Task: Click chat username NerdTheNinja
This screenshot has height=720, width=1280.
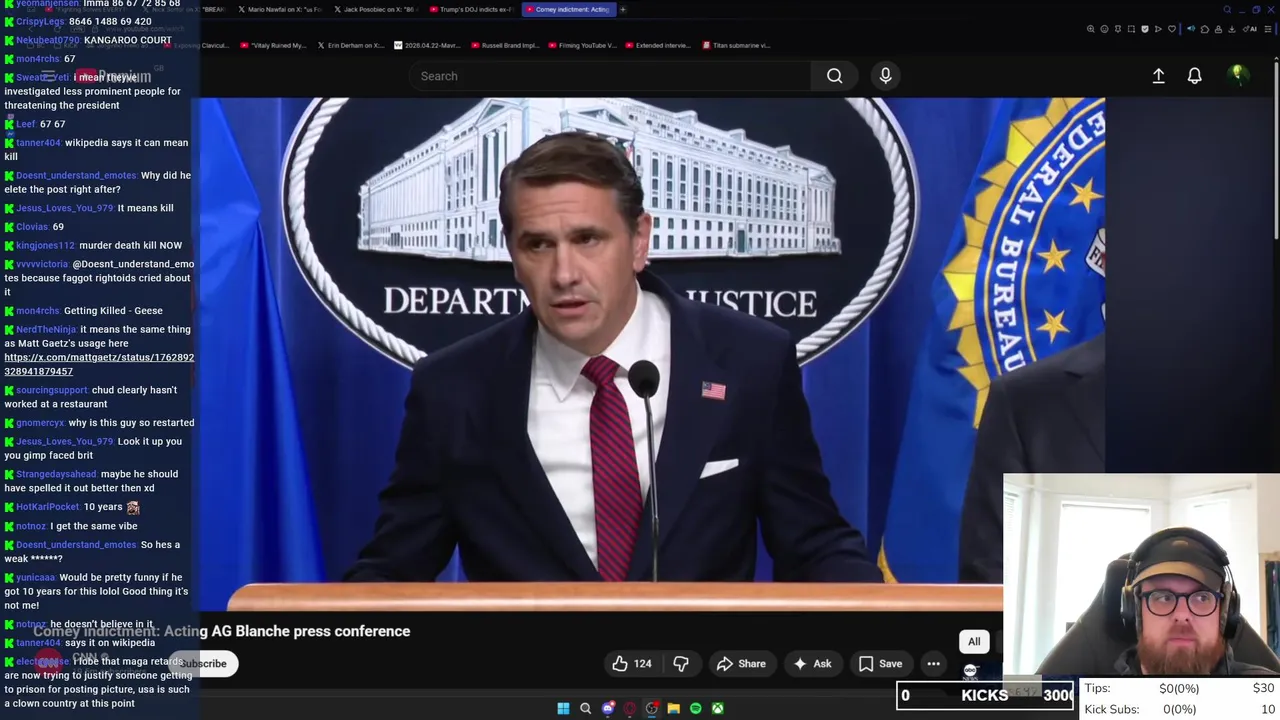Action: click(x=46, y=329)
